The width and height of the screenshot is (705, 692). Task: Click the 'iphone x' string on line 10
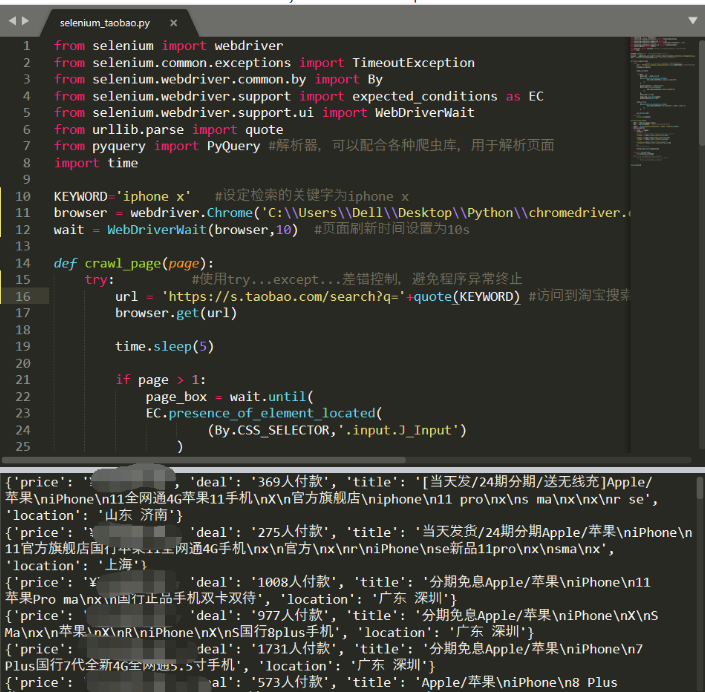153,196
